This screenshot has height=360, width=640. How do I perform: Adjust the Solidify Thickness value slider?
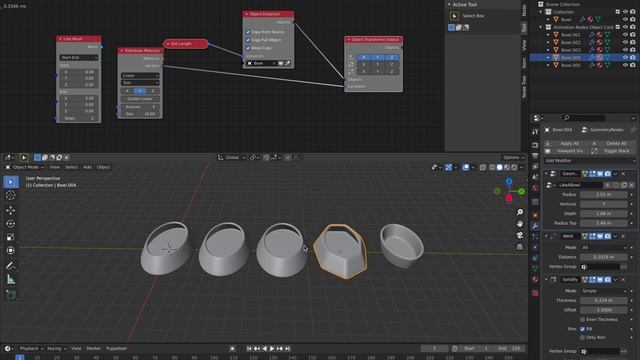[x=604, y=301]
